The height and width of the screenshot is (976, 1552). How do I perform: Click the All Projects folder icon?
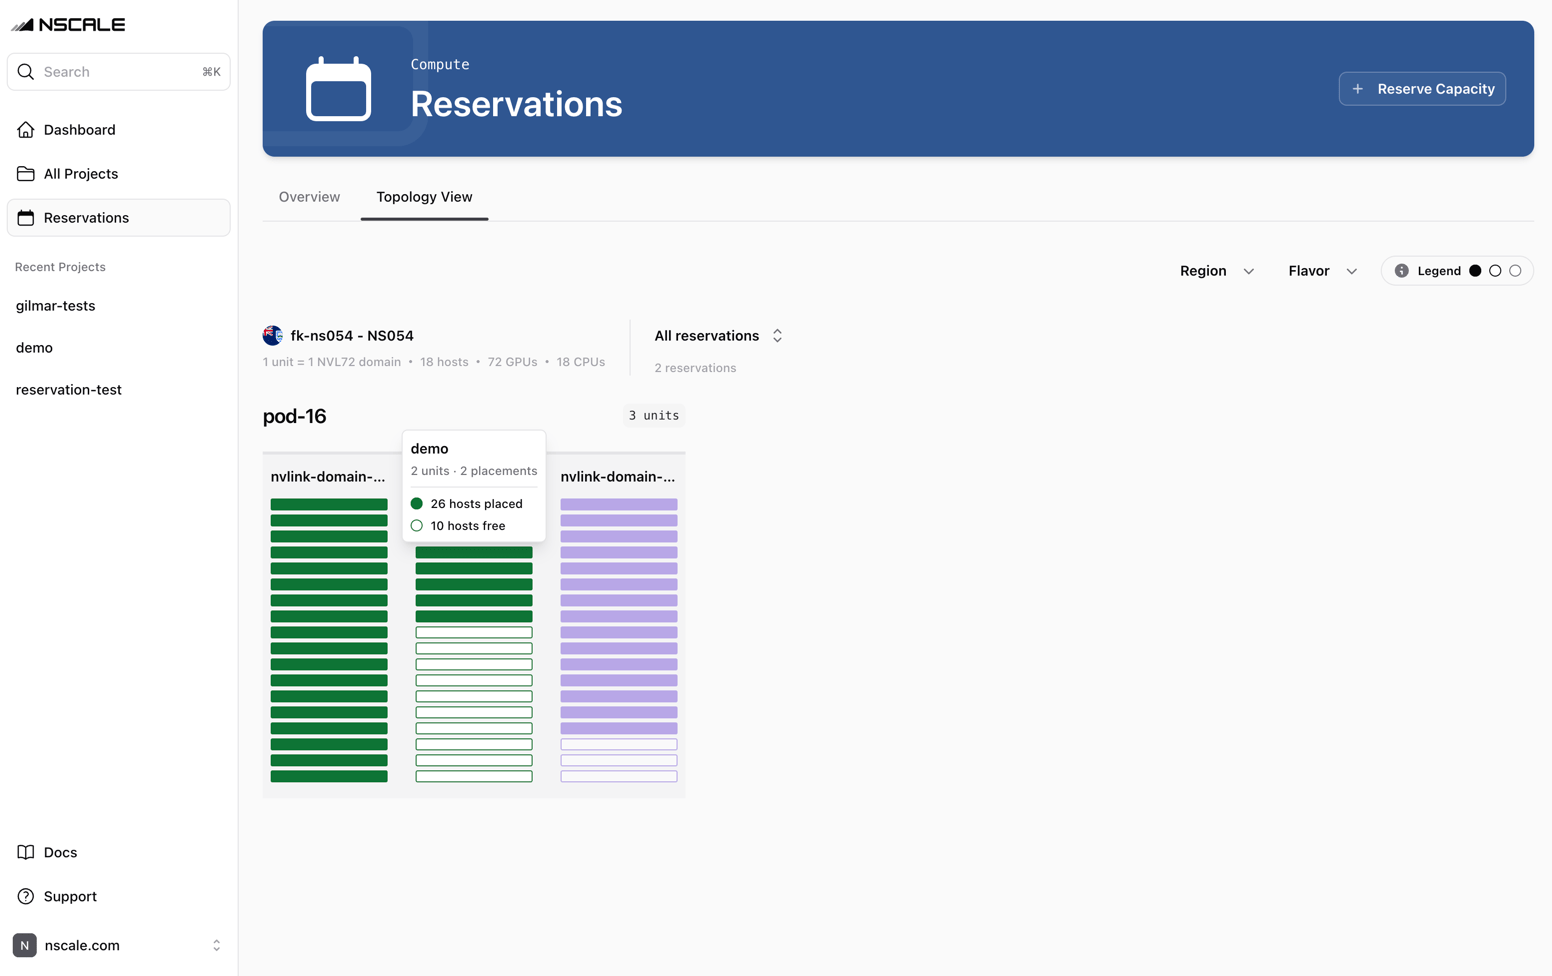pyautogui.click(x=26, y=174)
